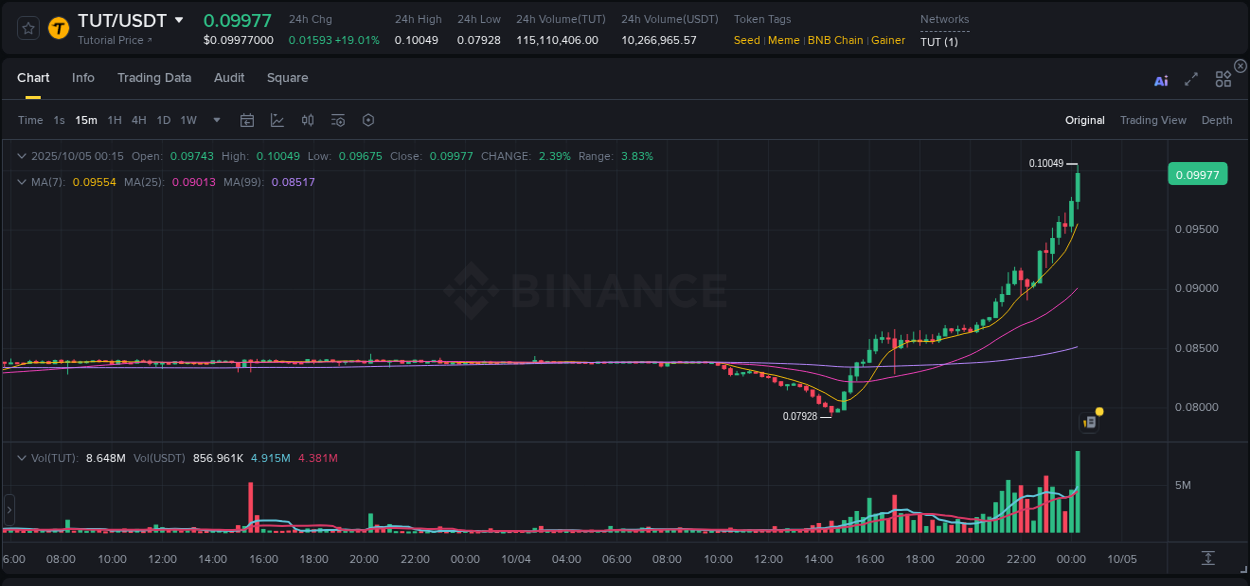Select the 1D candle interval
This screenshot has height=586, width=1250.
point(163,119)
